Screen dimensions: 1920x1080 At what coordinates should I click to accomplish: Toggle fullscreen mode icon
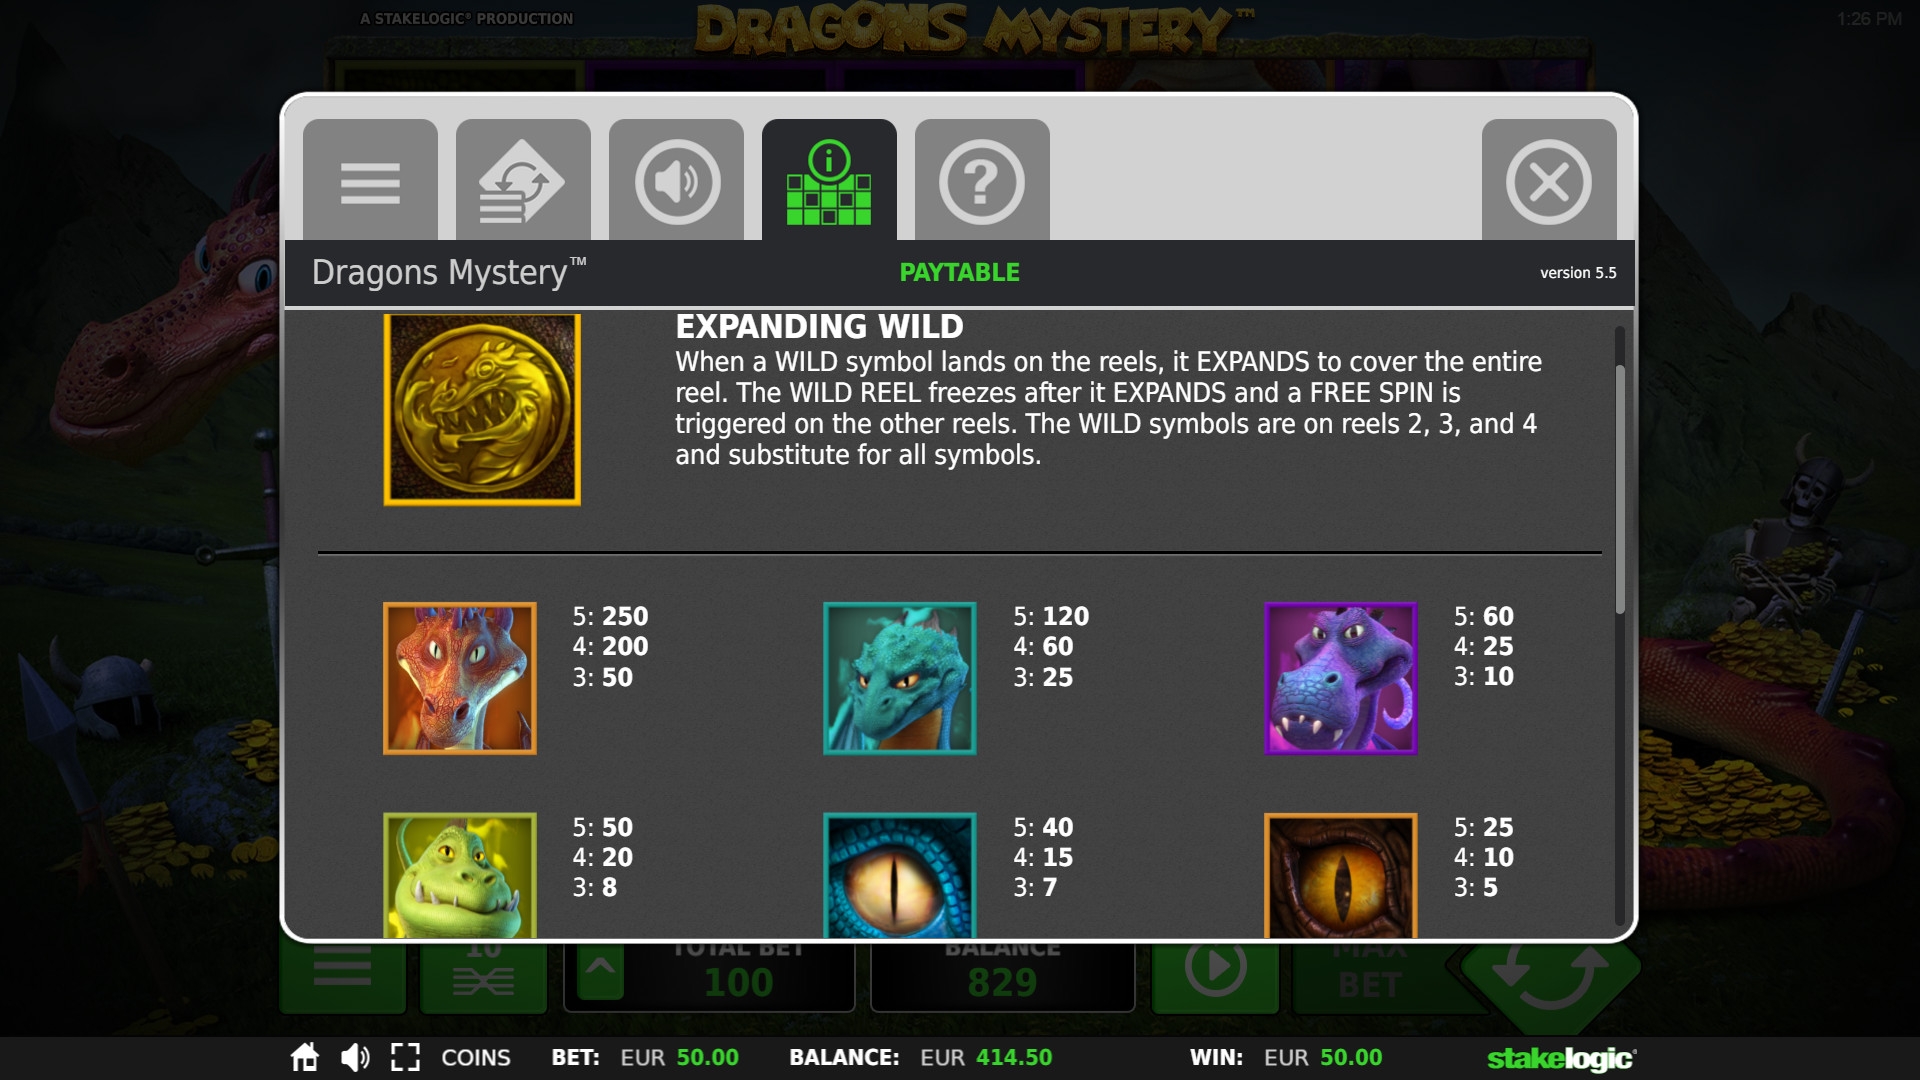coord(405,1057)
